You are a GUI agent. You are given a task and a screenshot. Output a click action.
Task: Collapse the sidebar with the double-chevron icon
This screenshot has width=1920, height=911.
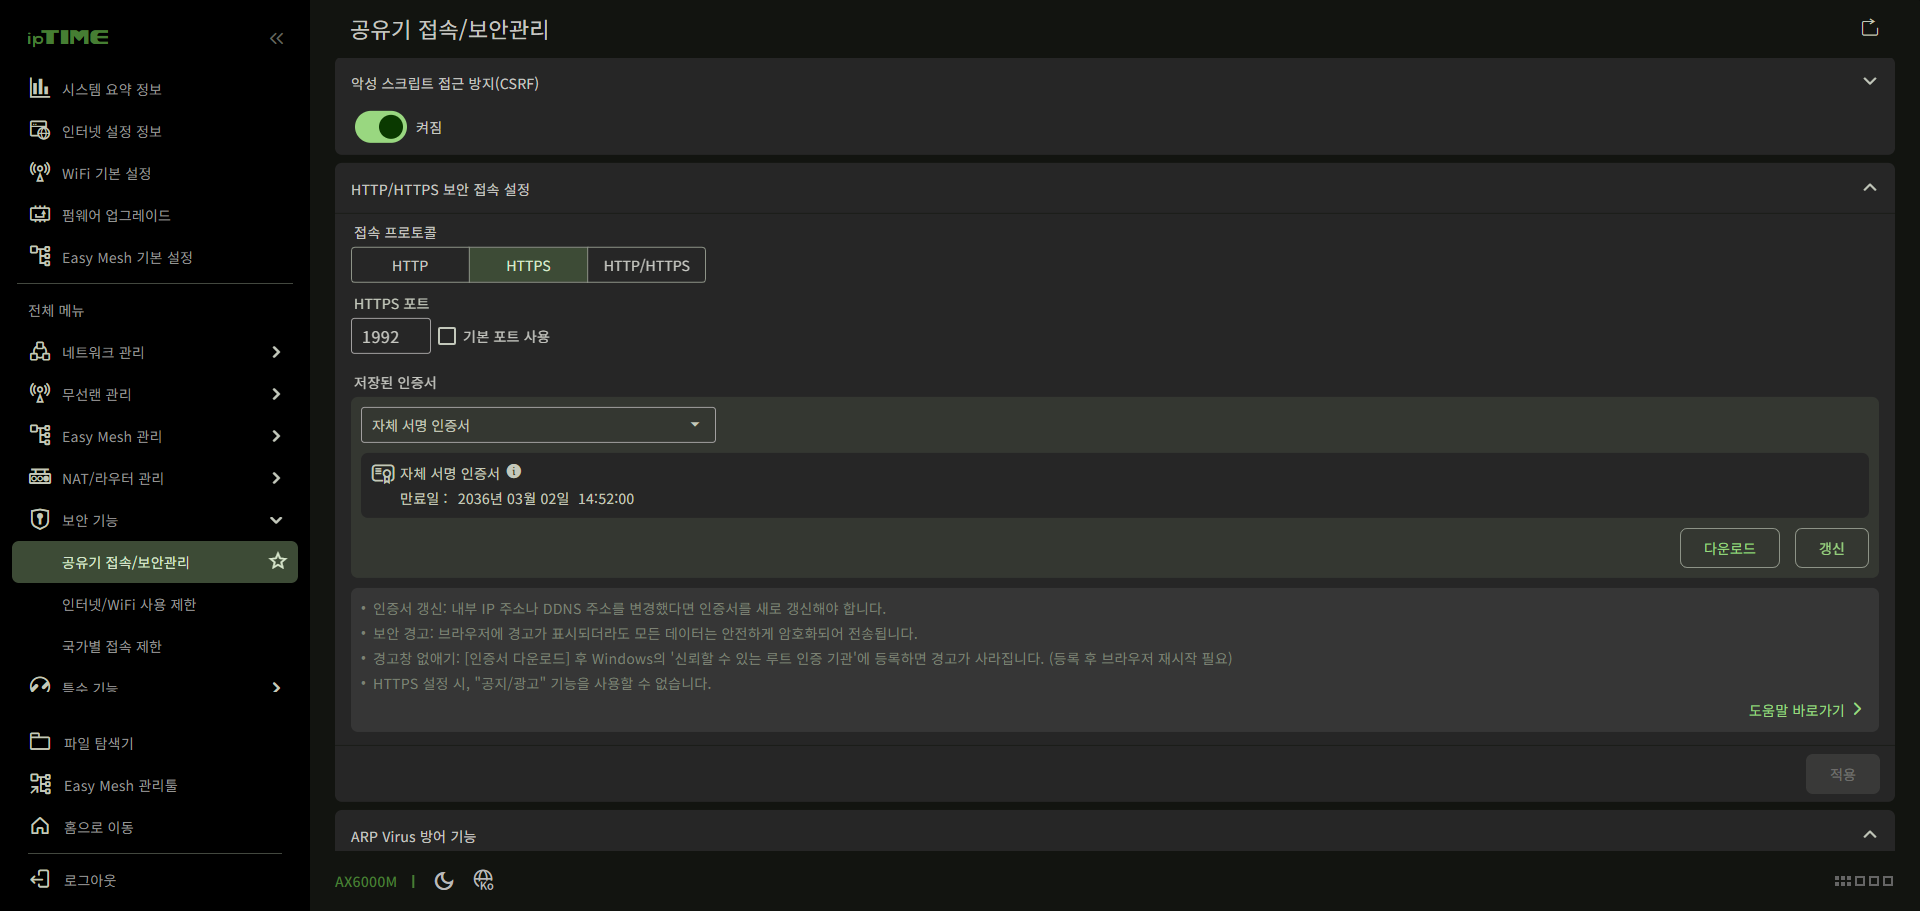click(277, 39)
